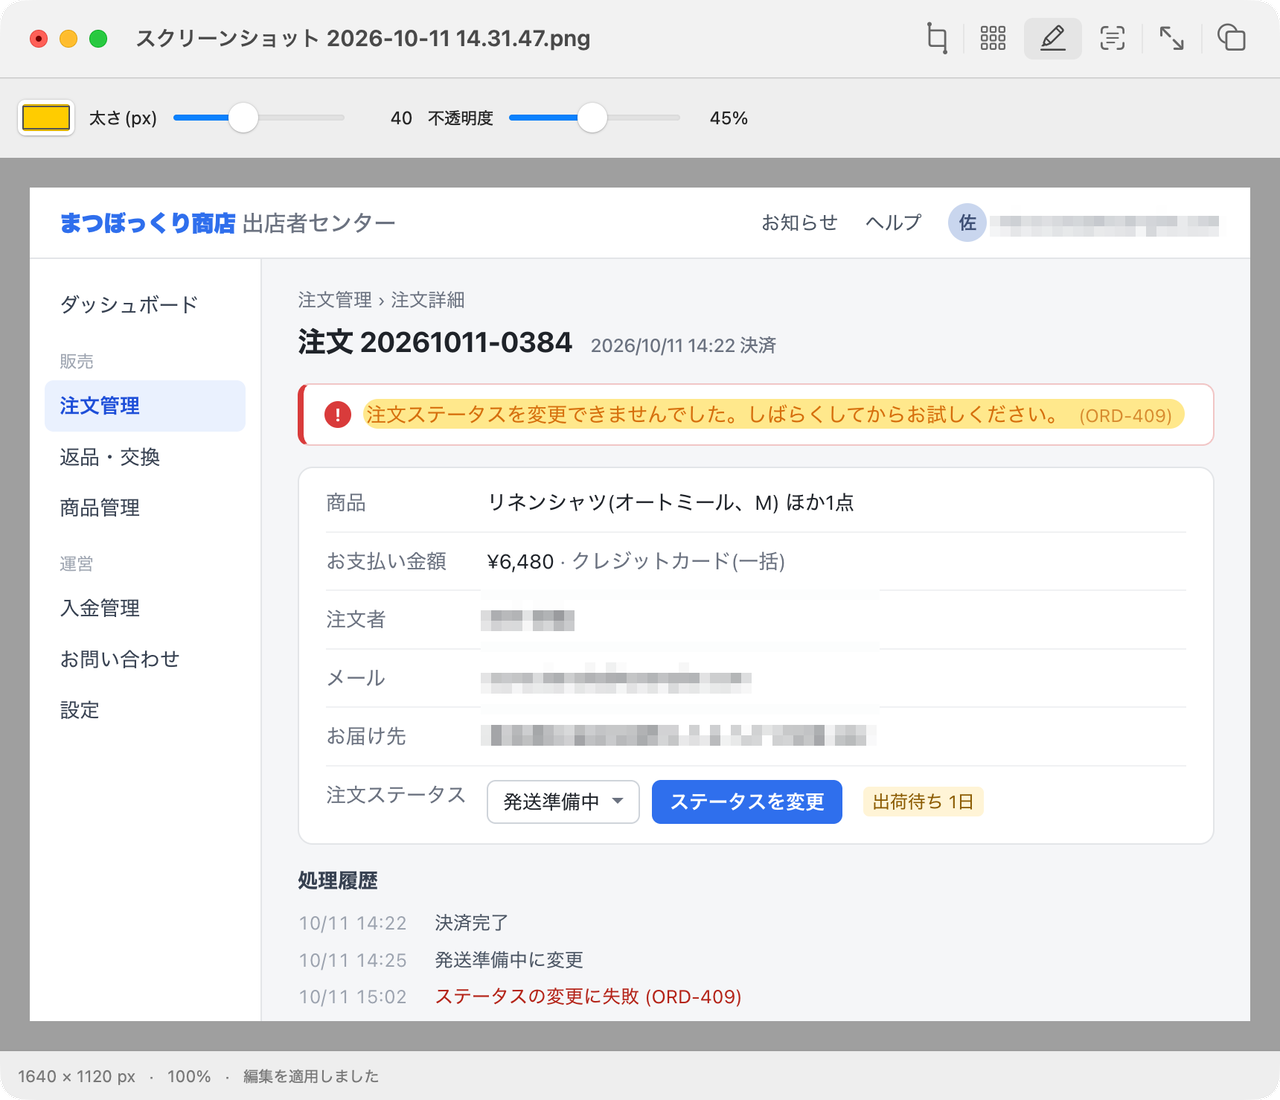Click the thickness value 40

401,118
